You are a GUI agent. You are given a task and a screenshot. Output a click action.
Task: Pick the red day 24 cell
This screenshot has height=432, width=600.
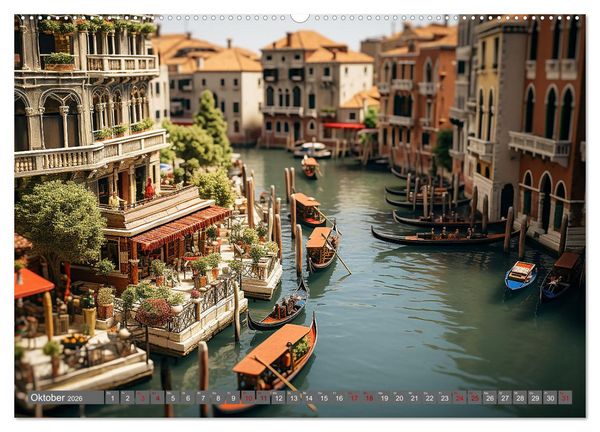pos(460,398)
